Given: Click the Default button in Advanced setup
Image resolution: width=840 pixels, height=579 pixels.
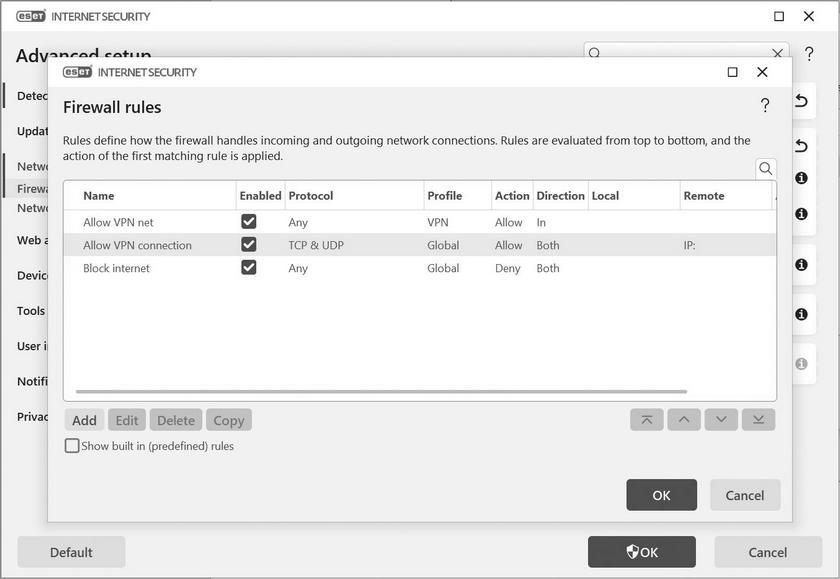Looking at the screenshot, I should pos(71,552).
